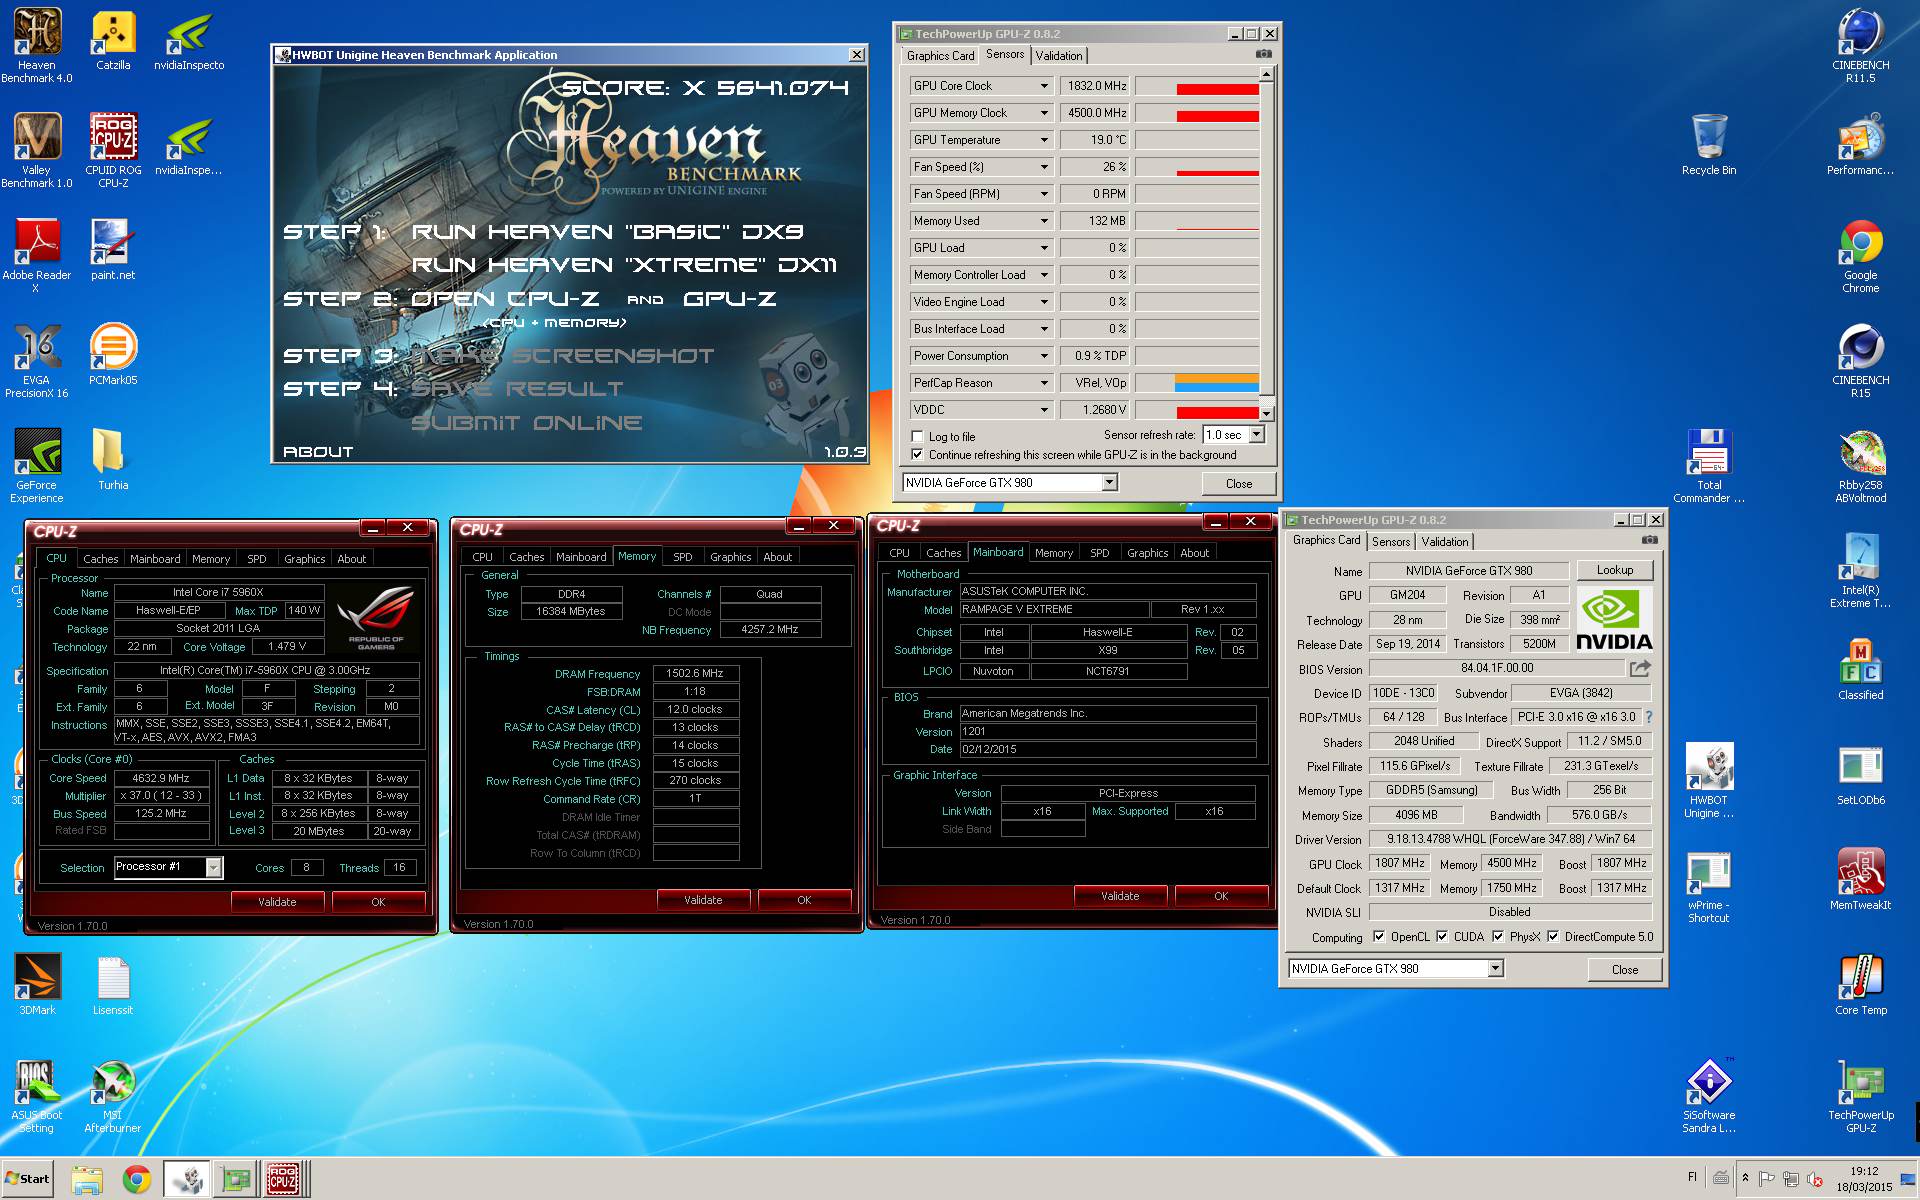The height and width of the screenshot is (1200, 1920).
Task: Click PCI-E bus interface help question mark
Action: [x=1648, y=717]
